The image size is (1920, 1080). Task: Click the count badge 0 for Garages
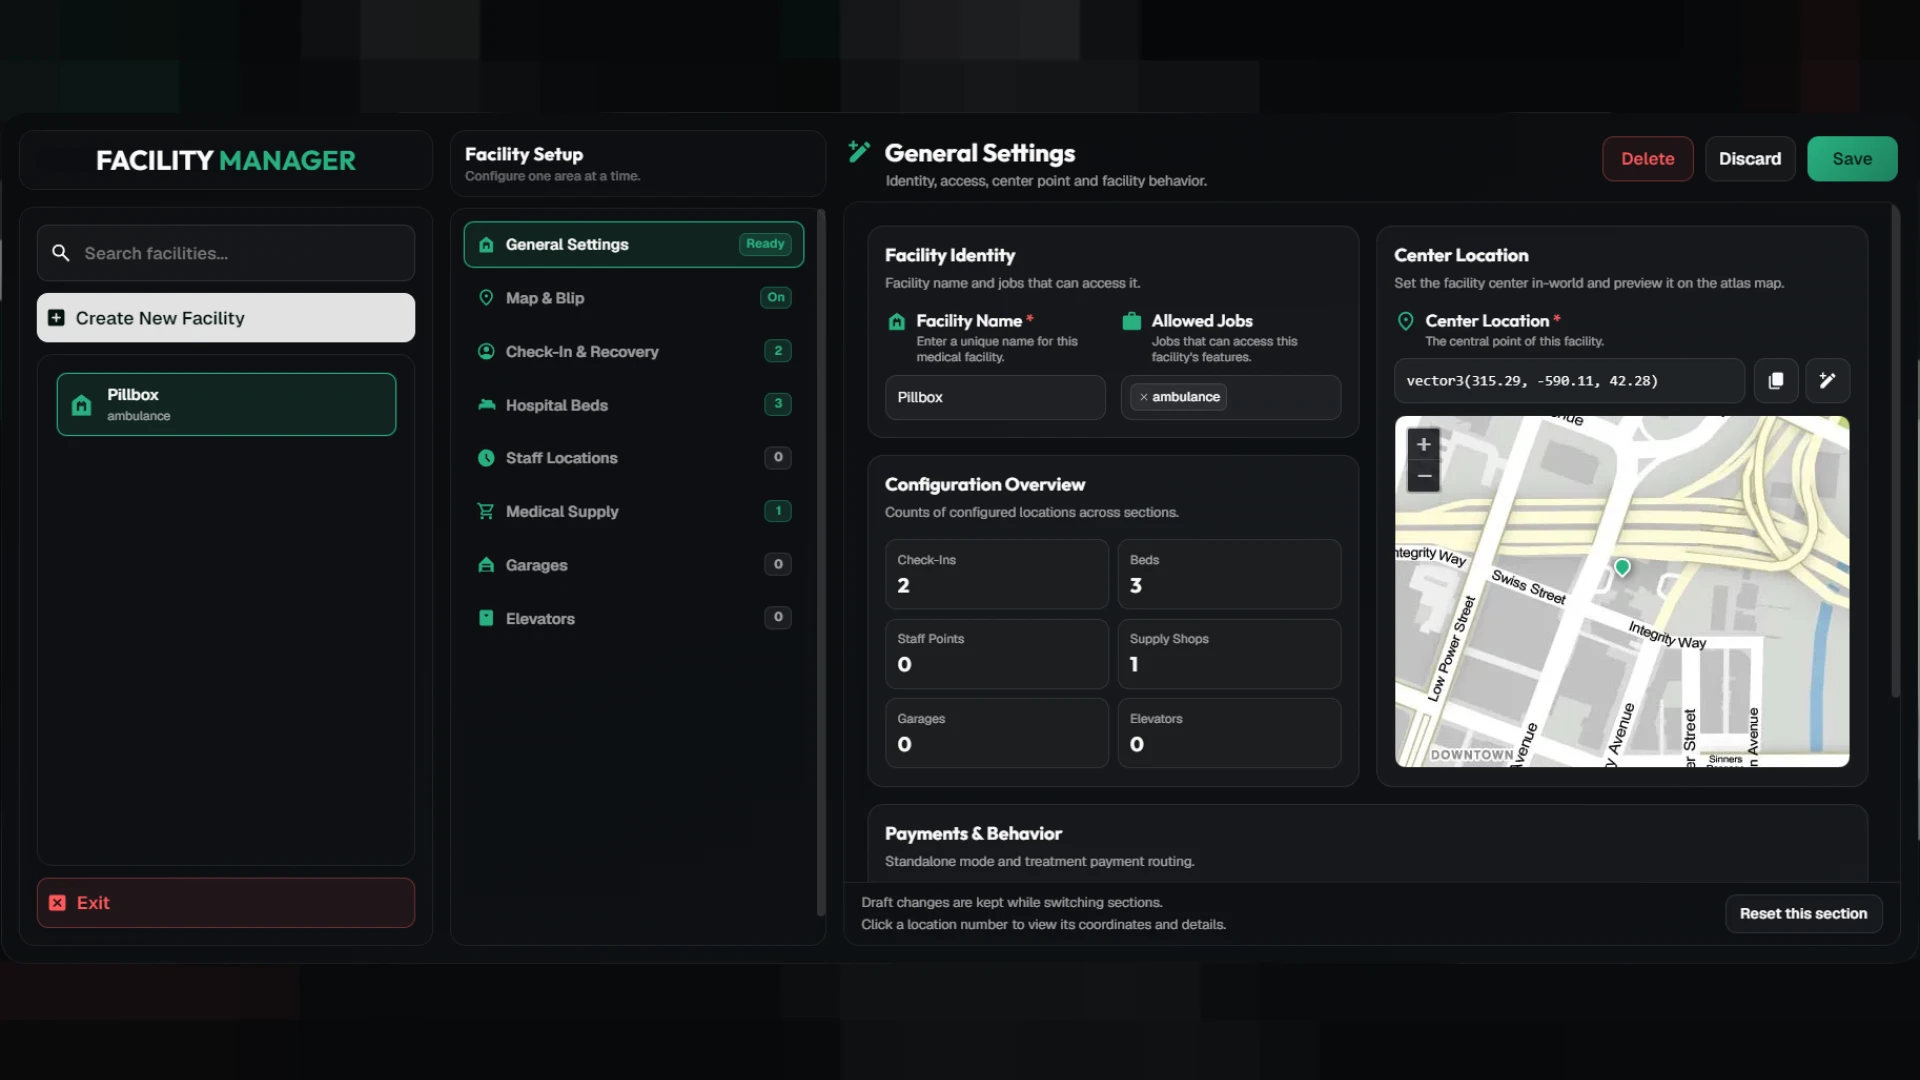click(x=778, y=564)
